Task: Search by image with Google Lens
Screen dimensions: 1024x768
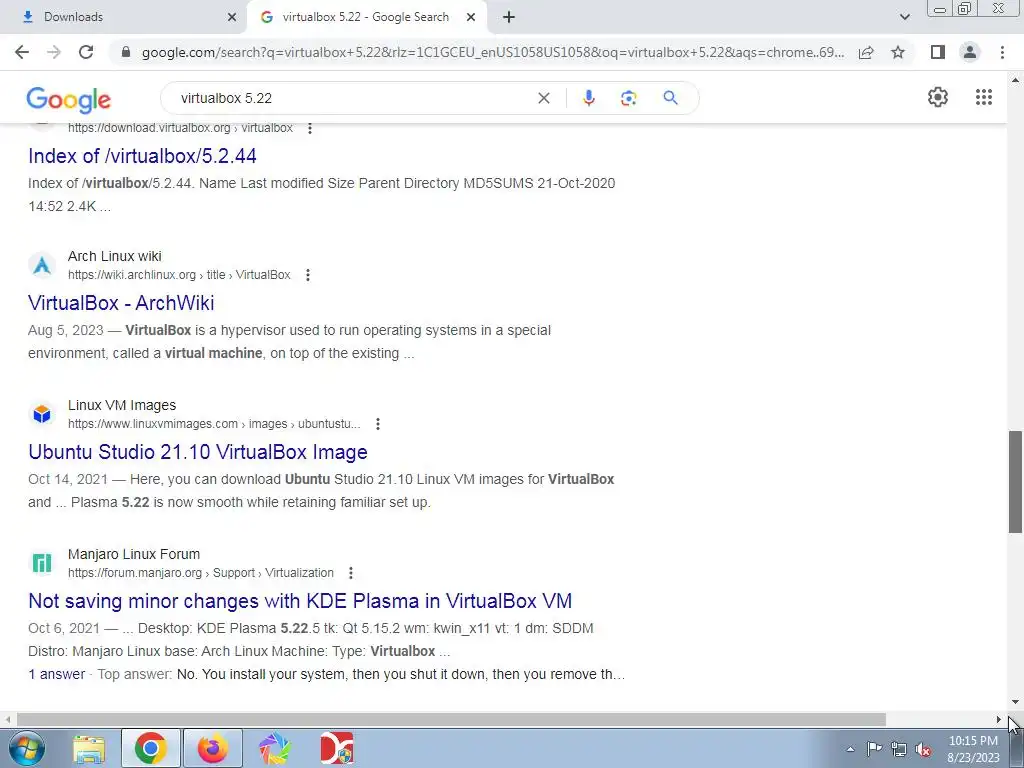Action: tap(629, 98)
